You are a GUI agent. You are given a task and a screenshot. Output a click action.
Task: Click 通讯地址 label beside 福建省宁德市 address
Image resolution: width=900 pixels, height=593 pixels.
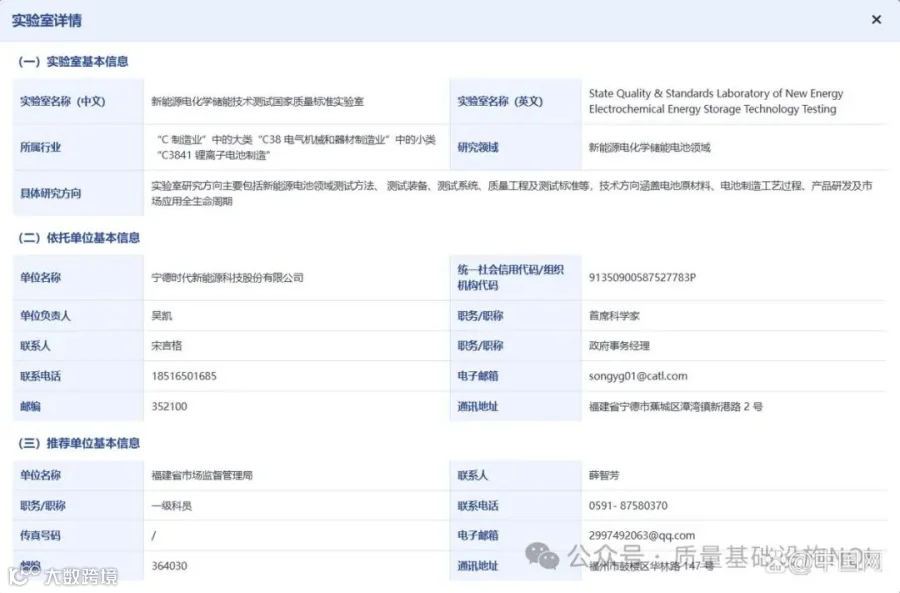[478, 406]
